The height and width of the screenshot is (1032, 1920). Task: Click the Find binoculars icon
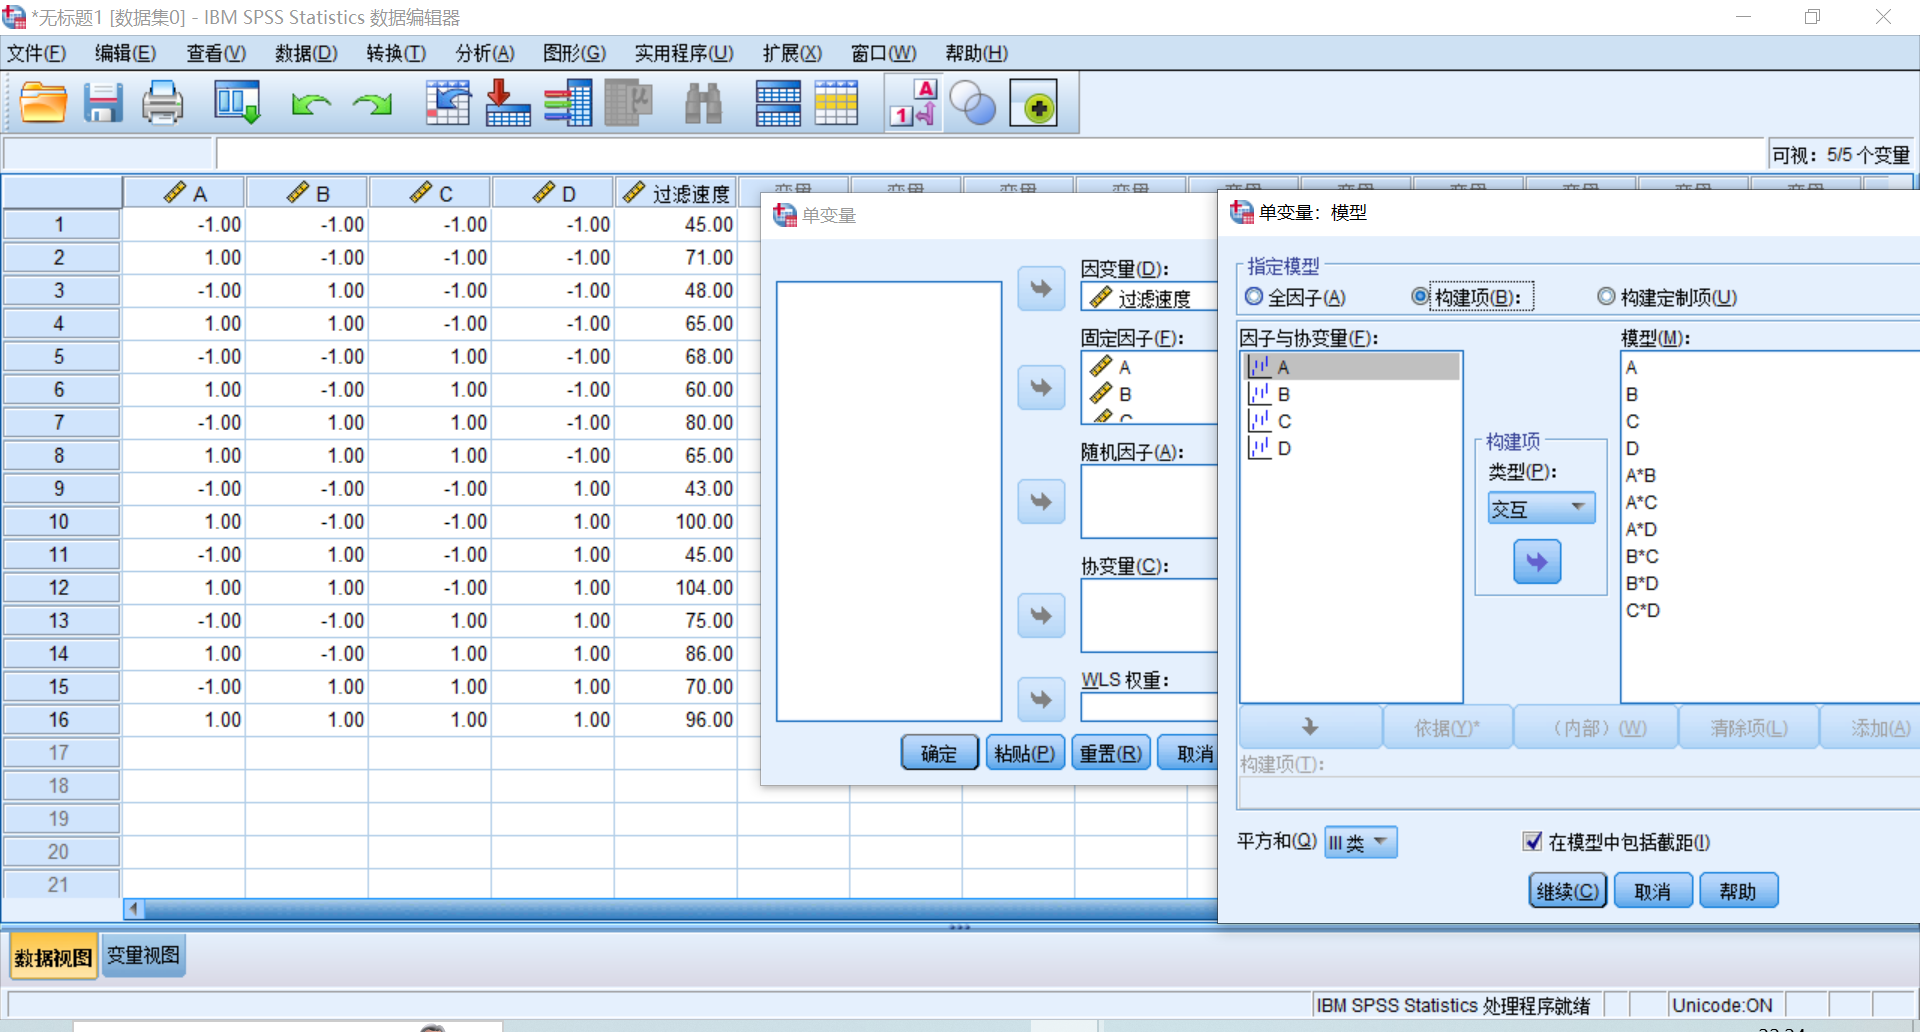703,104
